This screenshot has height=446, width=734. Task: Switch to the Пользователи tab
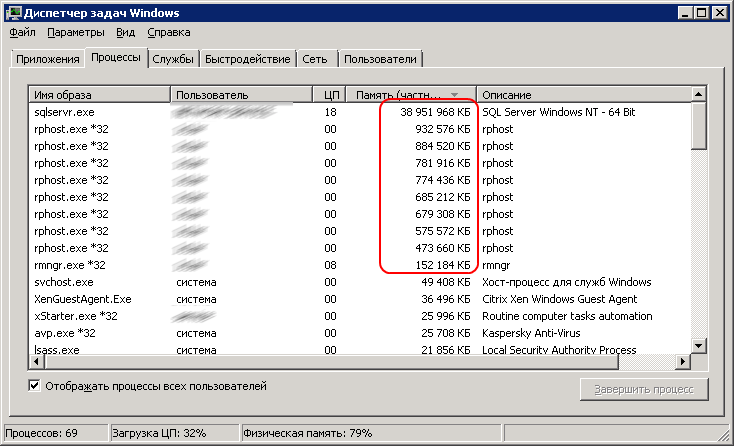[x=381, y=60]
